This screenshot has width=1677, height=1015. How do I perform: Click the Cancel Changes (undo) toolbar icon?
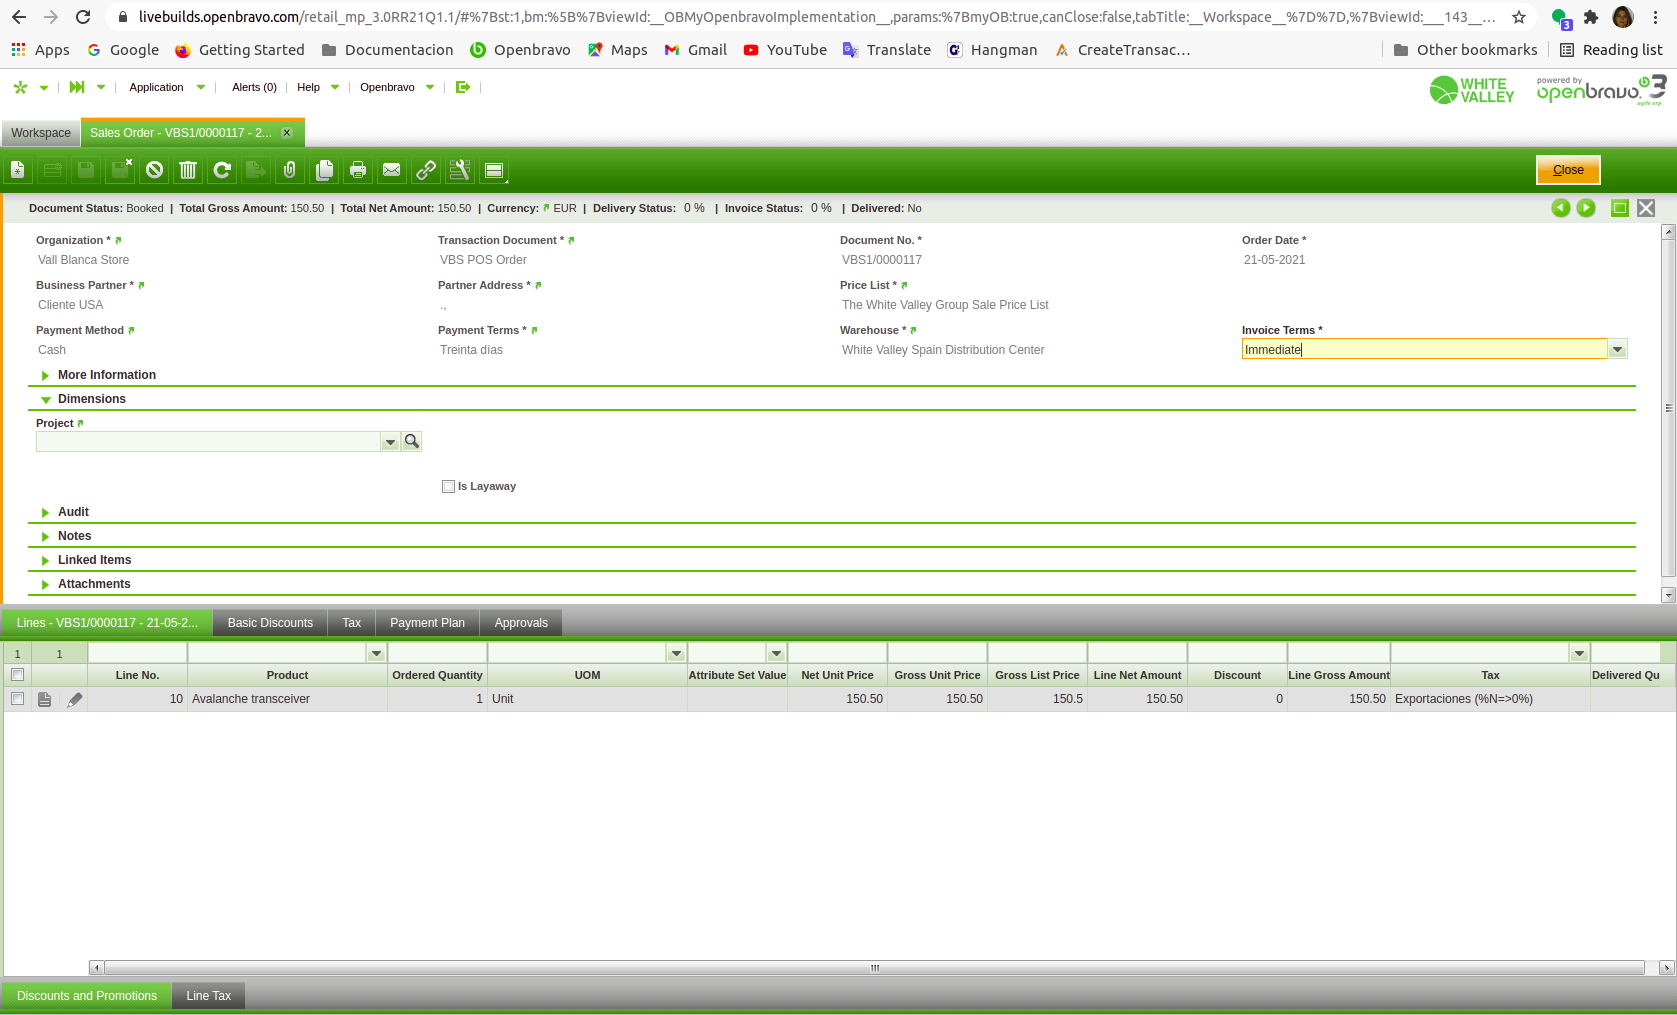pyautogui.click(x=154, y=170)
